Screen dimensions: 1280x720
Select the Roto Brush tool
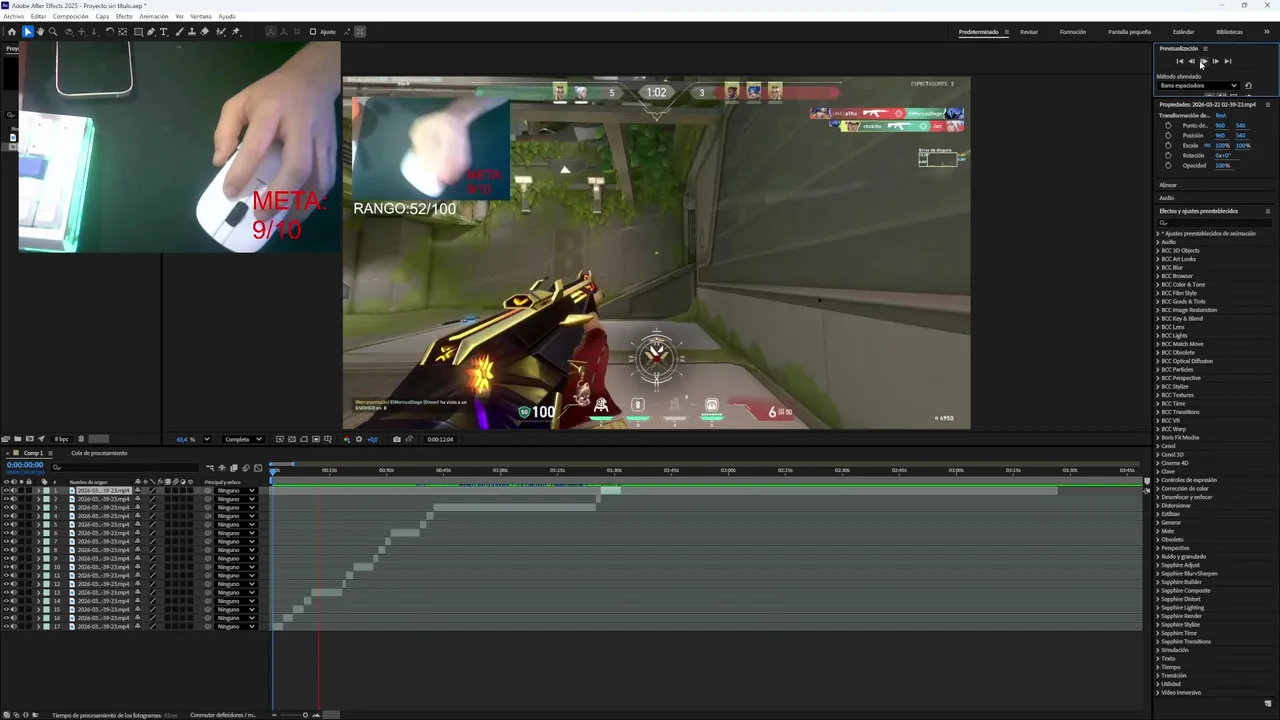coord(220,32)
